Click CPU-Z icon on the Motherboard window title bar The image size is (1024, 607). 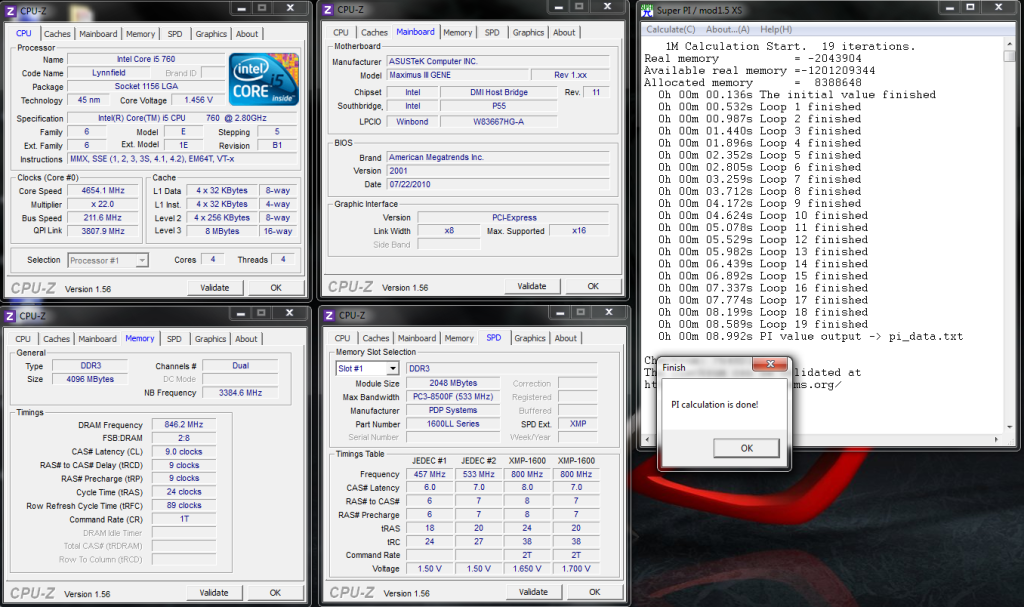326,10
